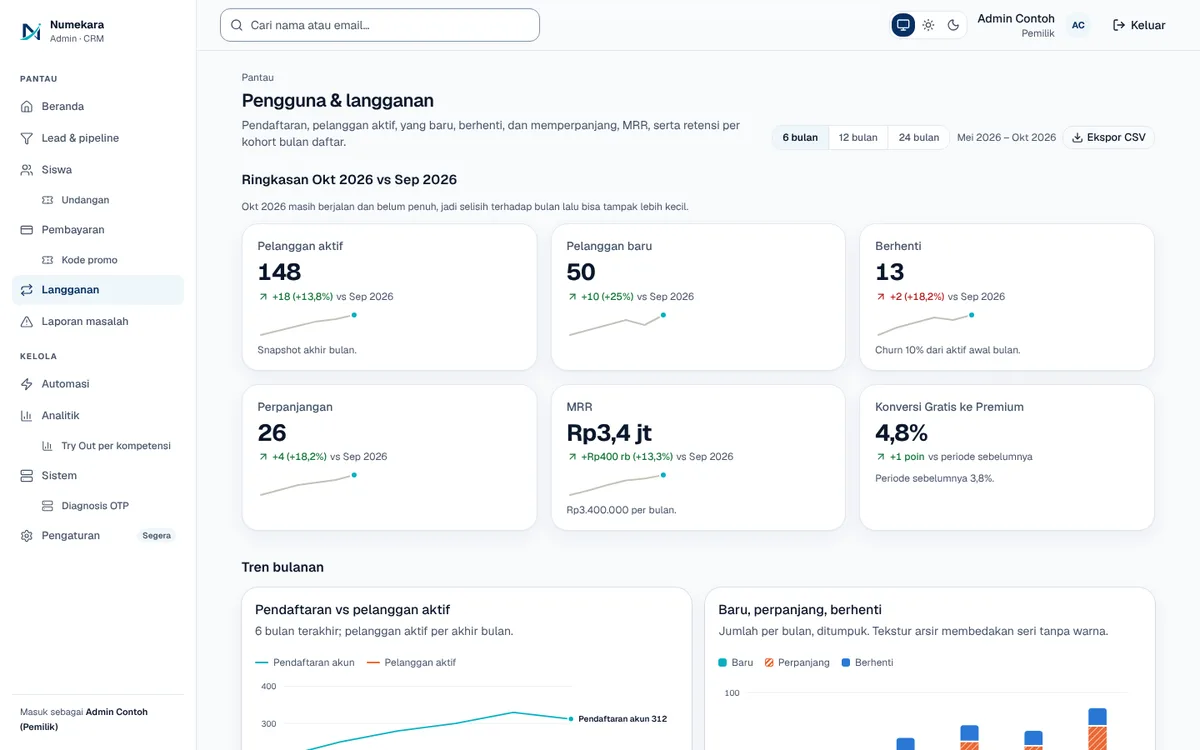Open Pengaturan in sidebar
This screenshot has height=750, width=1200.
[98, 536]
